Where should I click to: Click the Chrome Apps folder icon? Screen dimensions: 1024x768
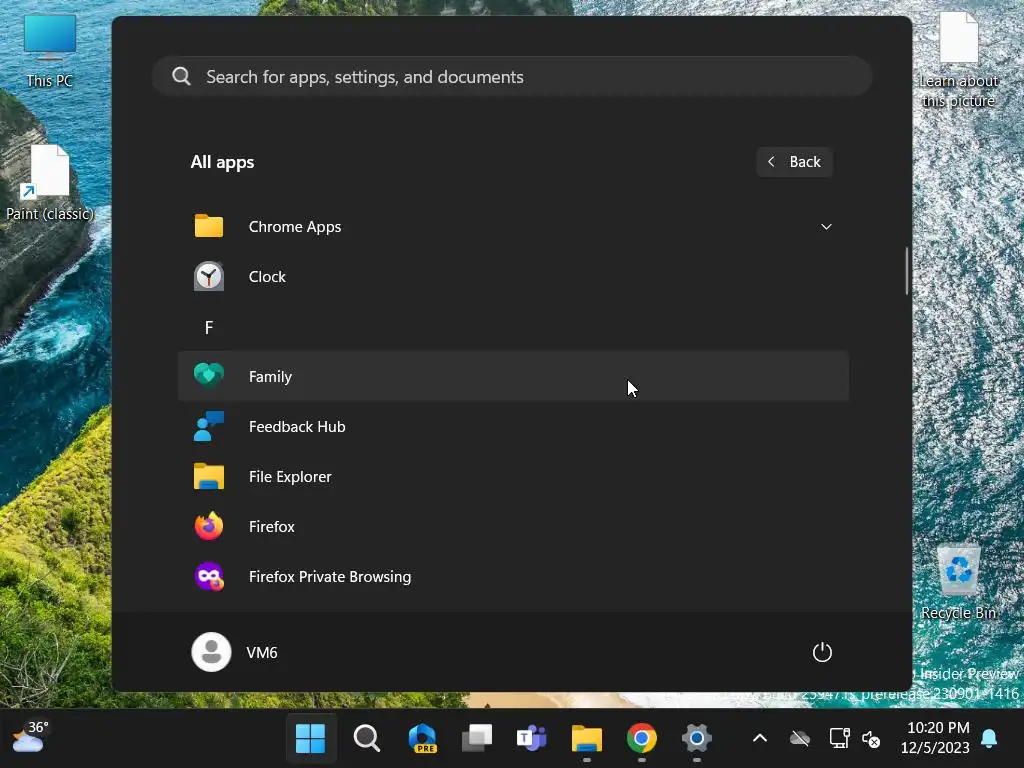[209, 226]
